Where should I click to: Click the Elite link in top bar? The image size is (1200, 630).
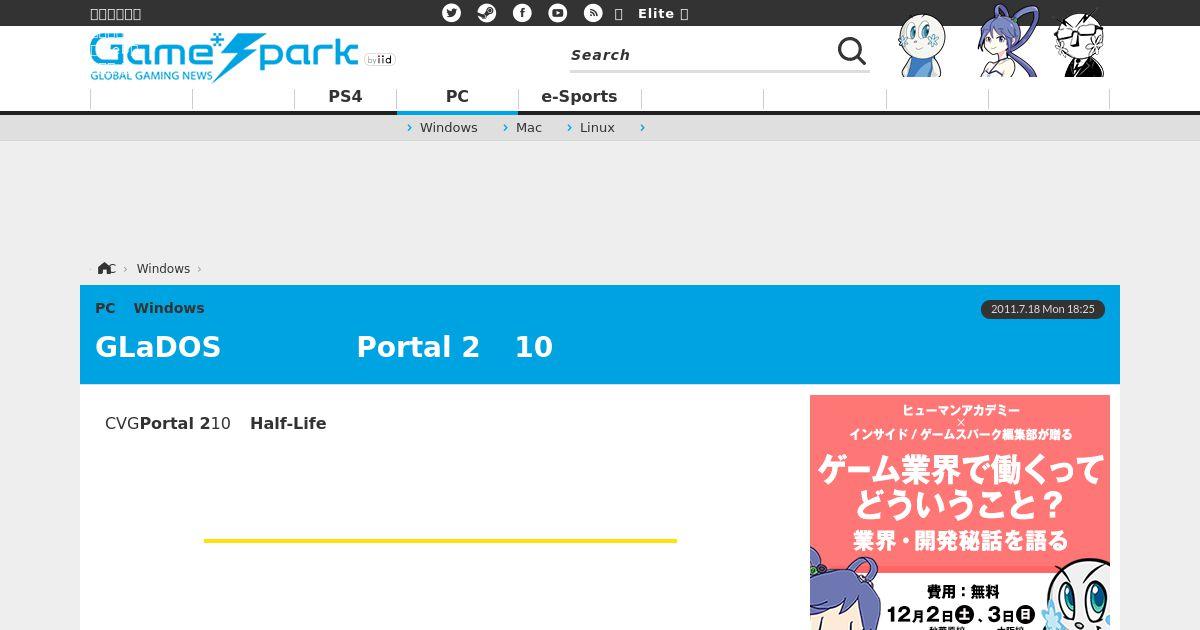click(x=656, y=13)
